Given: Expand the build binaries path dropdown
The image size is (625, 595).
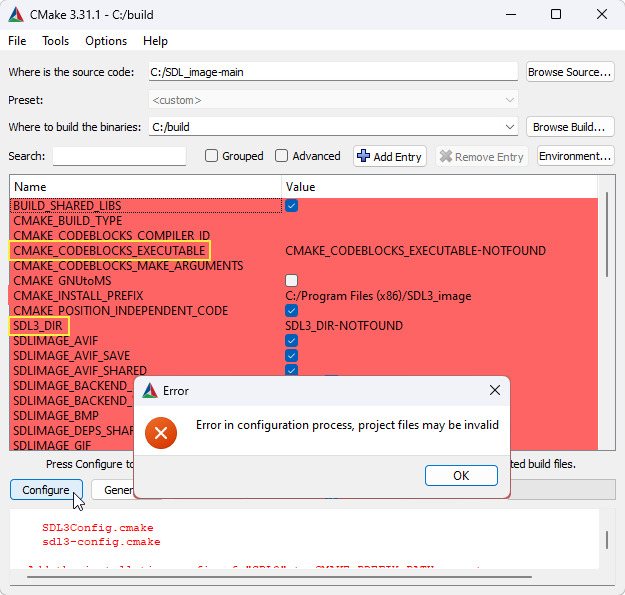Looking at the screenshot, I should (509, 127).
